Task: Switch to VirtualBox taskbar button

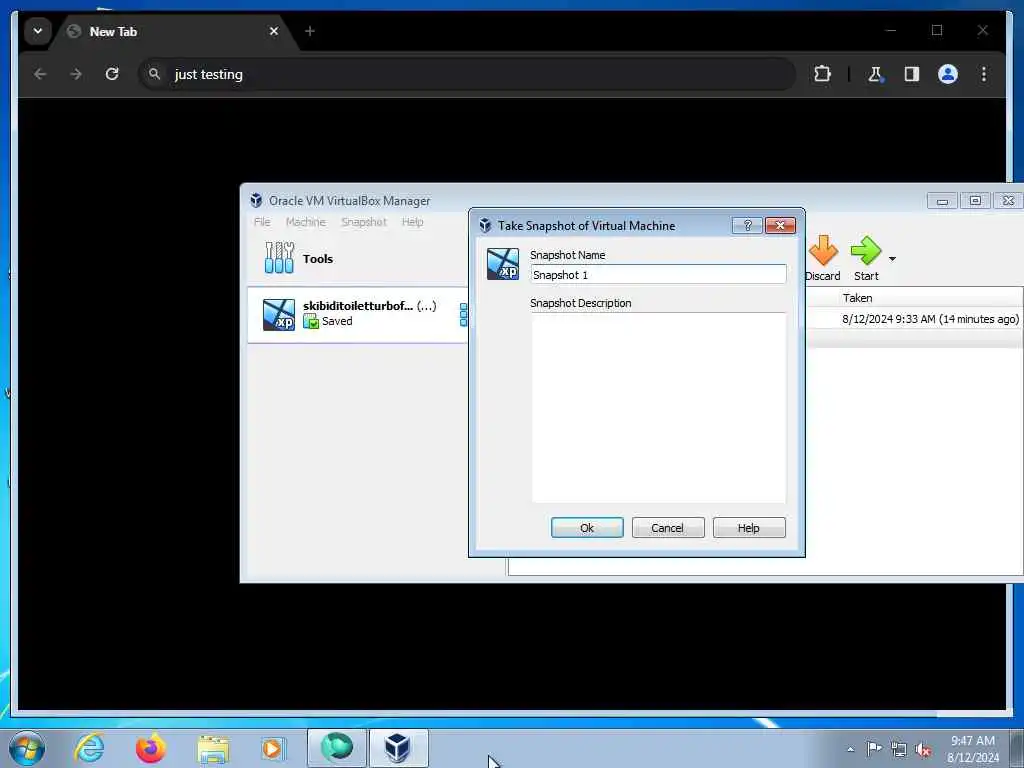Action: click(398, 748)
